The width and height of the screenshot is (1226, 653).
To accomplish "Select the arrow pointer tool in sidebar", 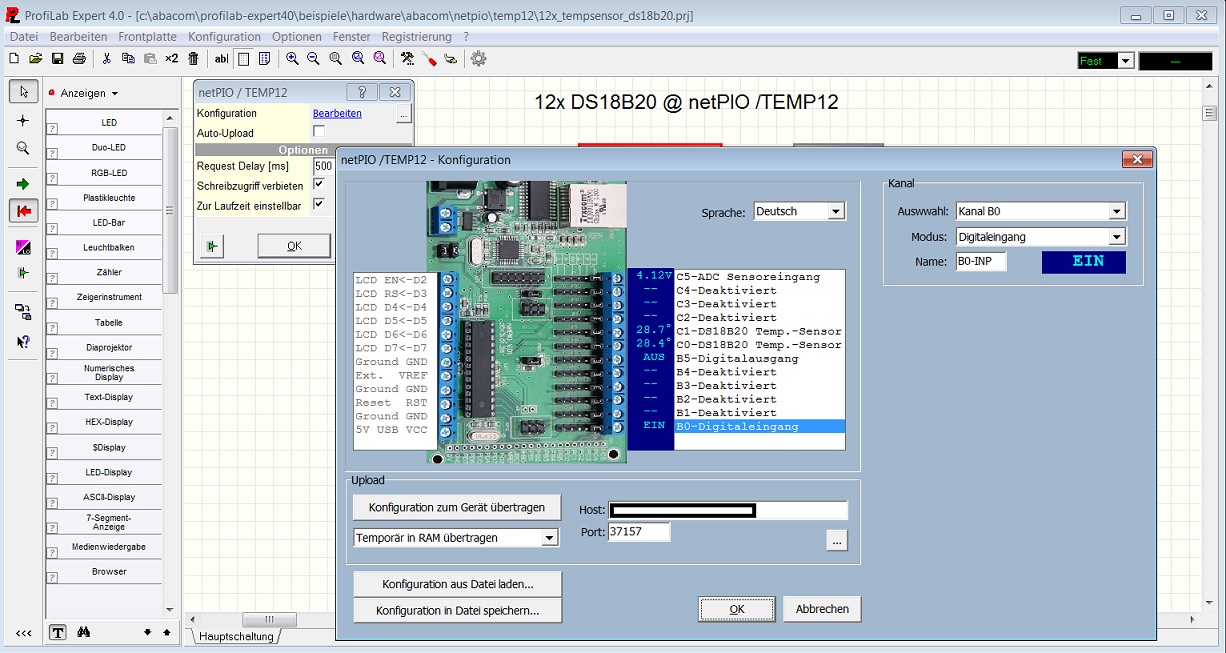I will [x=24, y=92].
